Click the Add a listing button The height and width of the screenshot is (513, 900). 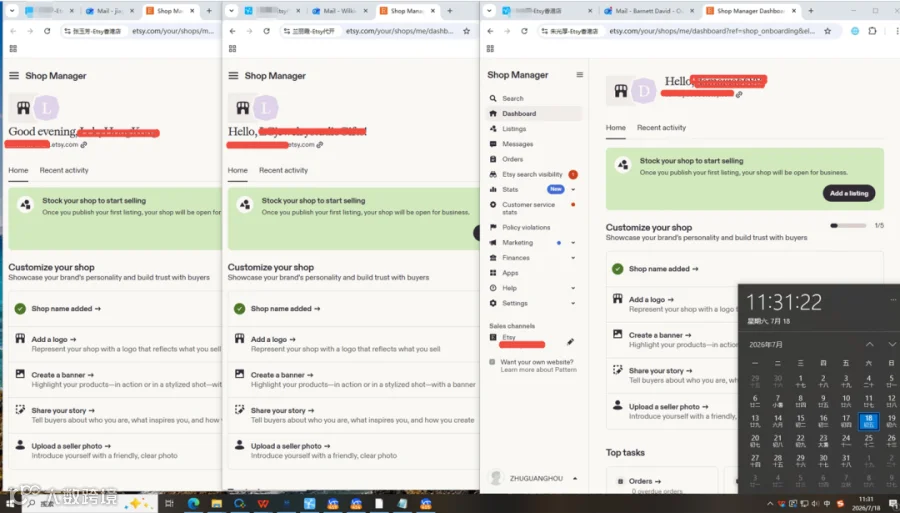849,193
